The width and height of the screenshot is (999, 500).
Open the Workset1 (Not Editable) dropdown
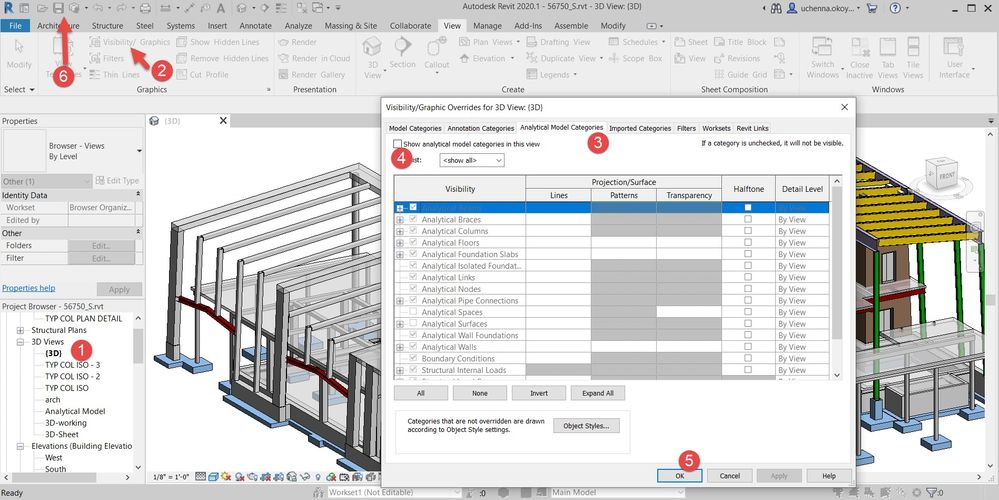point(392,492)
